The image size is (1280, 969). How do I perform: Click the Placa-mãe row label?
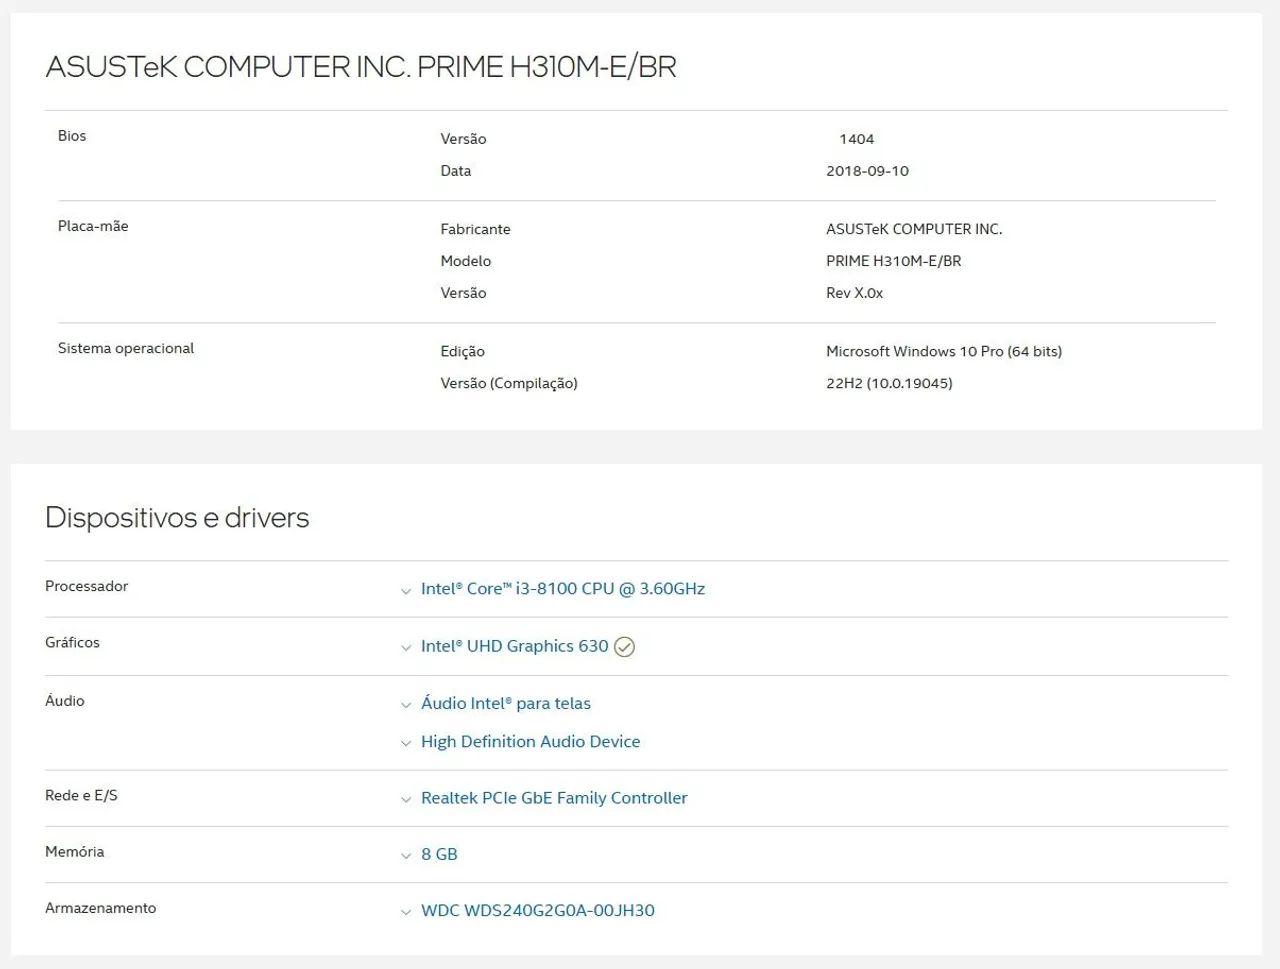click(93, 226)
